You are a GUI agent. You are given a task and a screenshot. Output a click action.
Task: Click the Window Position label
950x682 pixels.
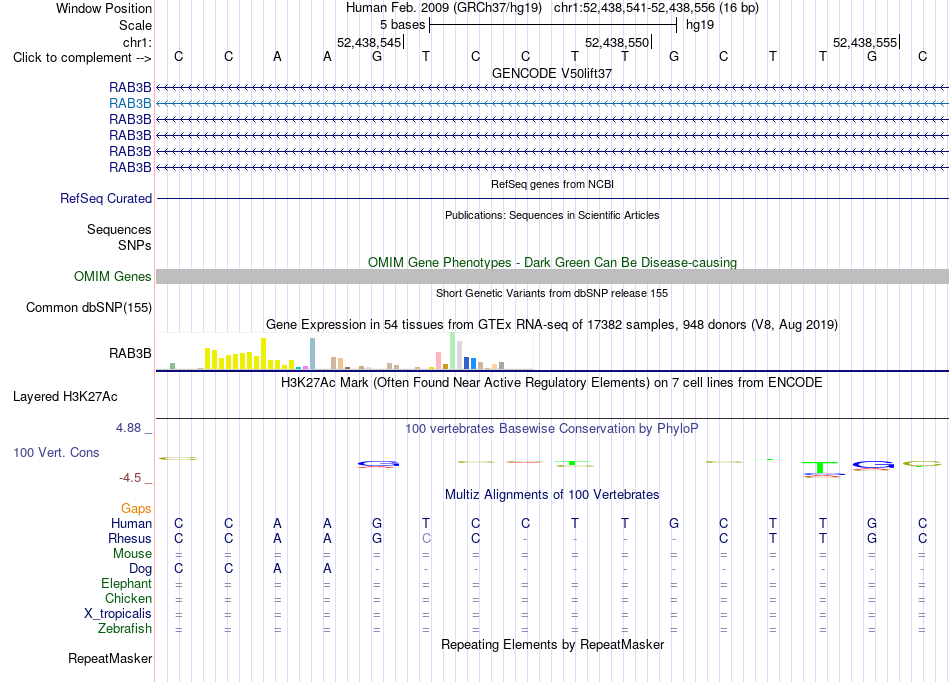(104, 8)
